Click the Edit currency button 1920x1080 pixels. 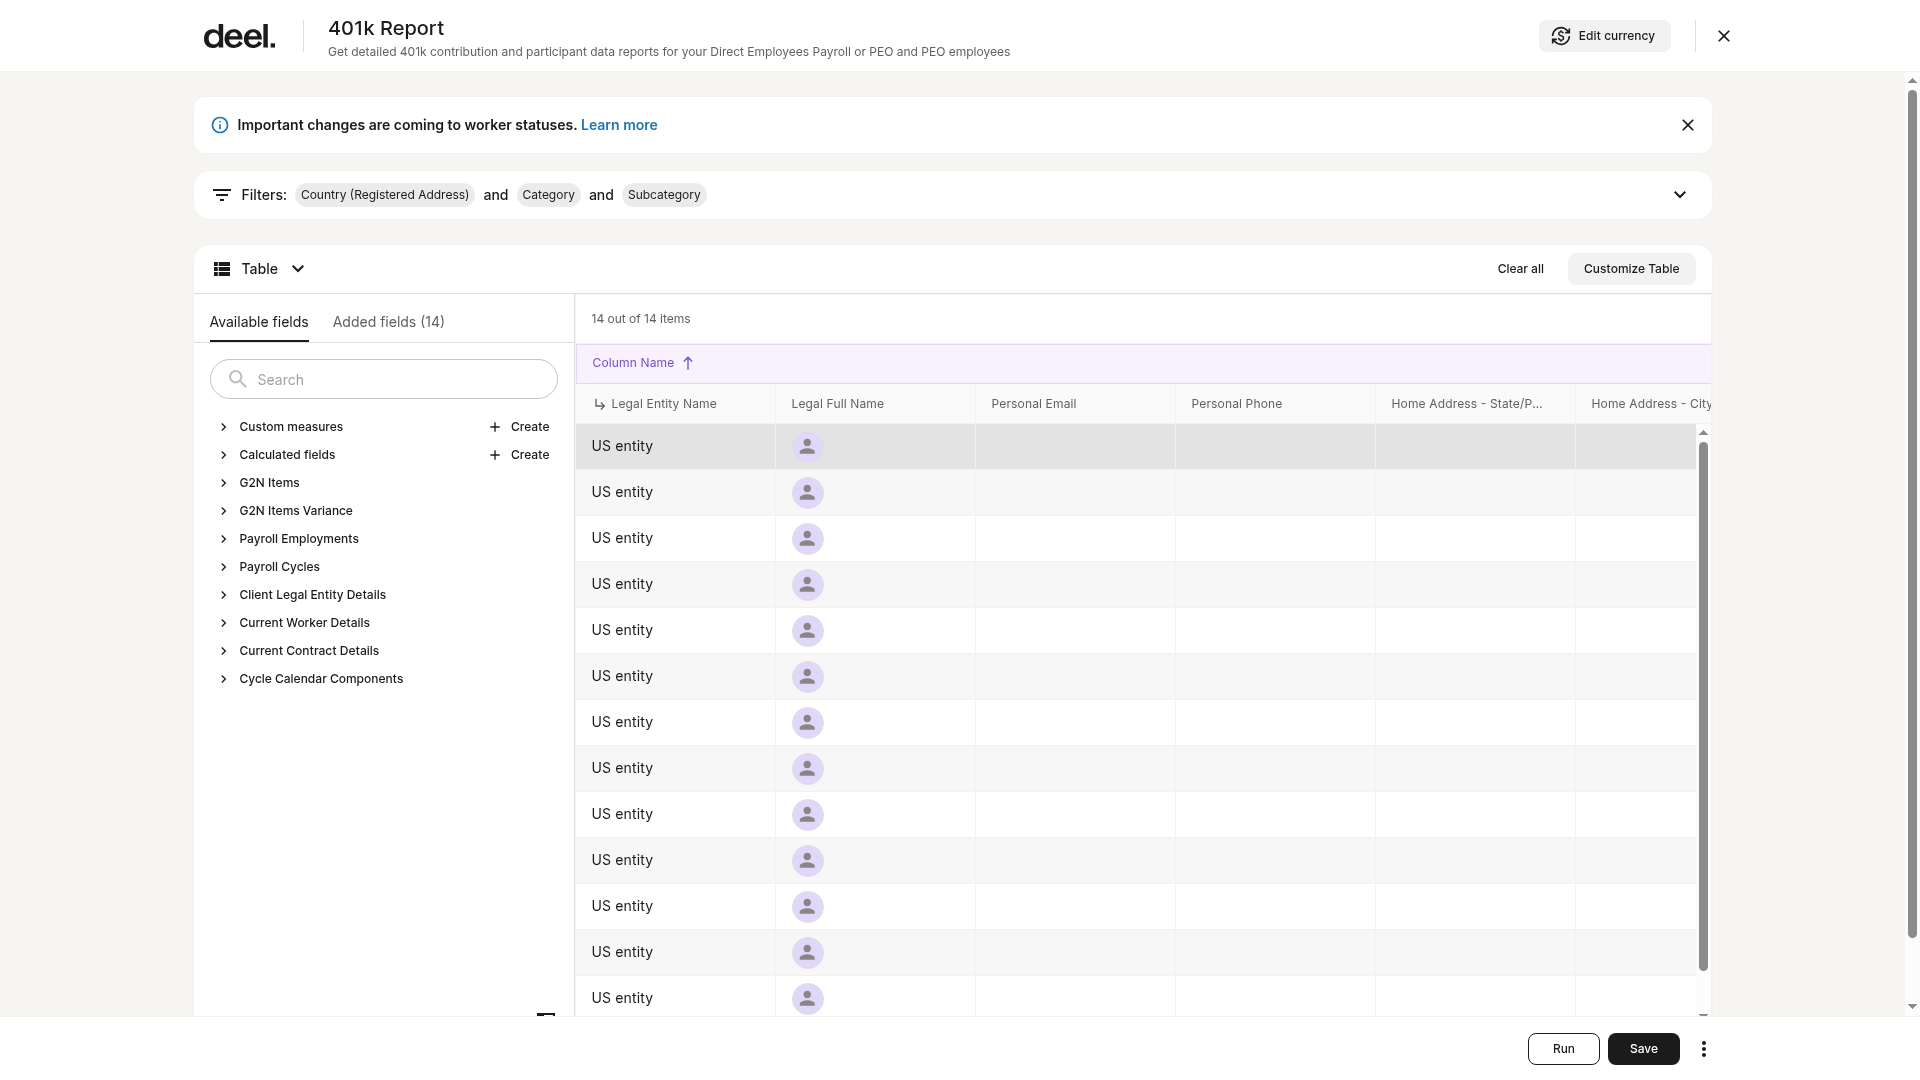point(1605,36)
